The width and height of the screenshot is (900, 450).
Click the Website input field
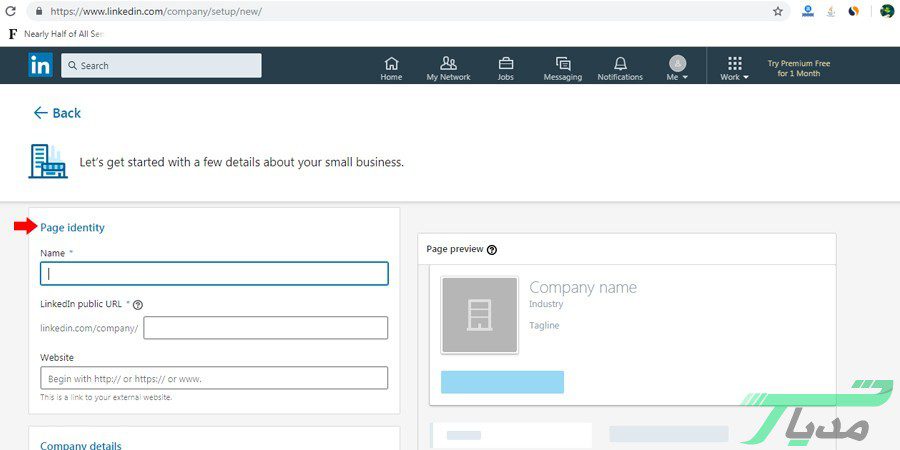(x=214, y=378)
